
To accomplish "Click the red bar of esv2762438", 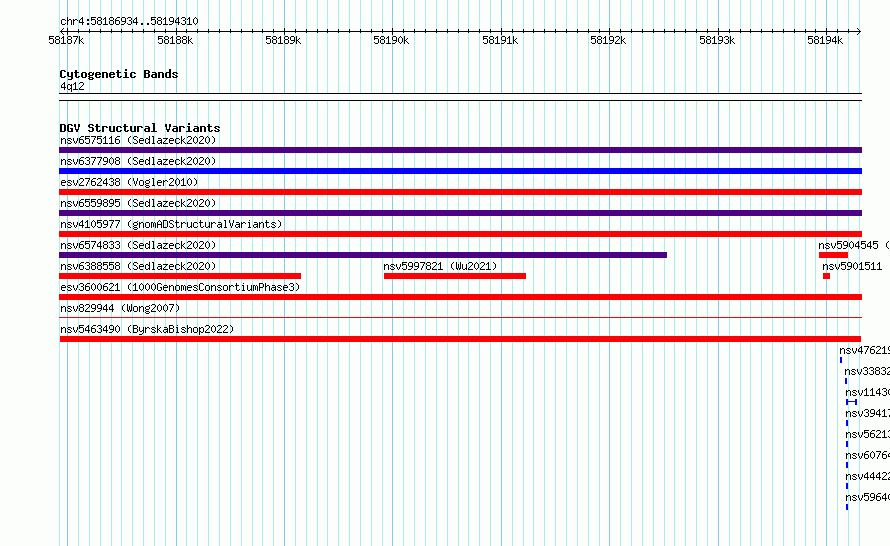I will tap(460, 192).
